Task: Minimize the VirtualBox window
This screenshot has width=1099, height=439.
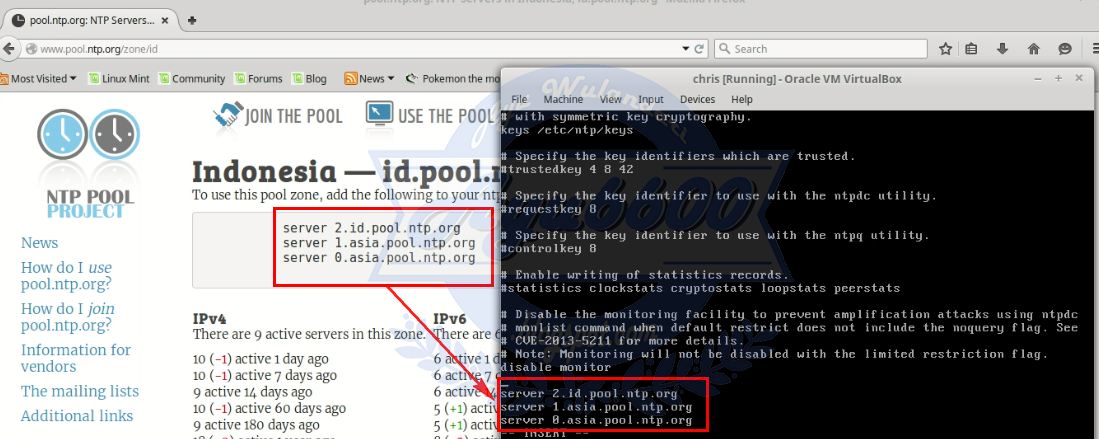Action: (1039, 79)
